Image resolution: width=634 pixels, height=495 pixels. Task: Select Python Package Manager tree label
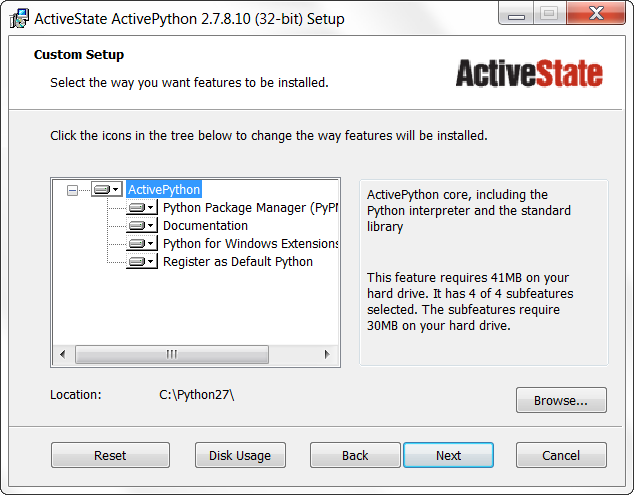pyautogui.click(x=250, y=208)
